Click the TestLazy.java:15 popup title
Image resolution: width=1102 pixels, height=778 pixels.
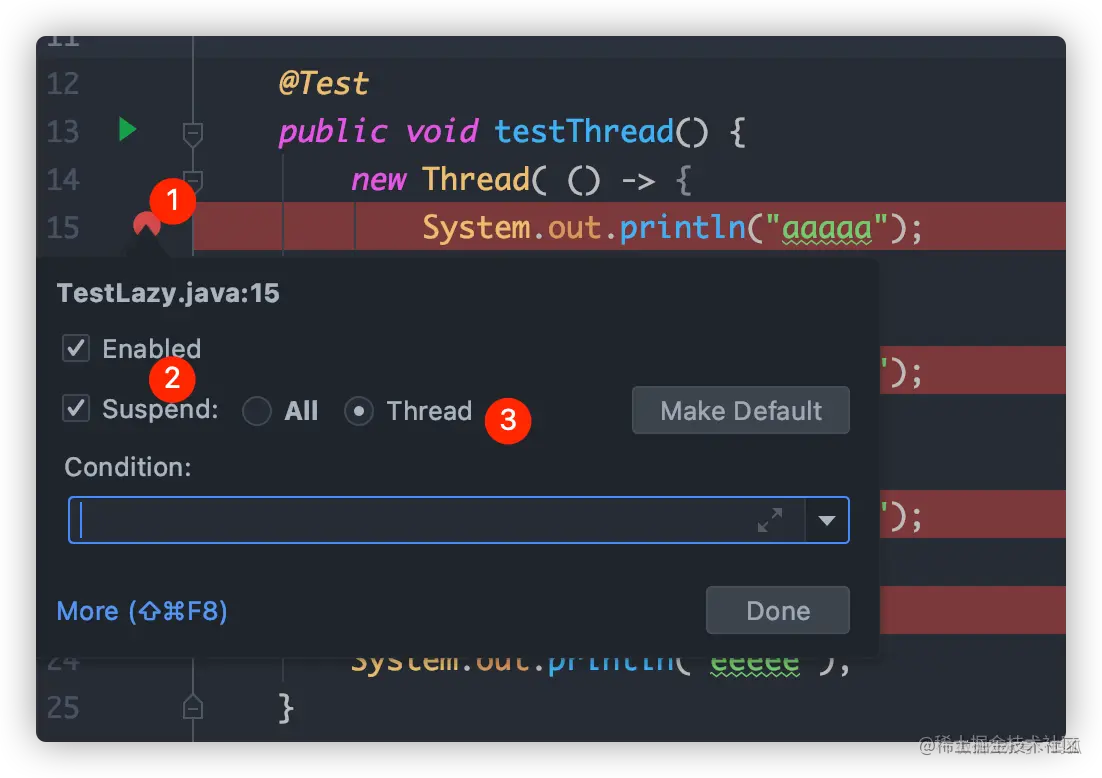[x=168, y=293]
